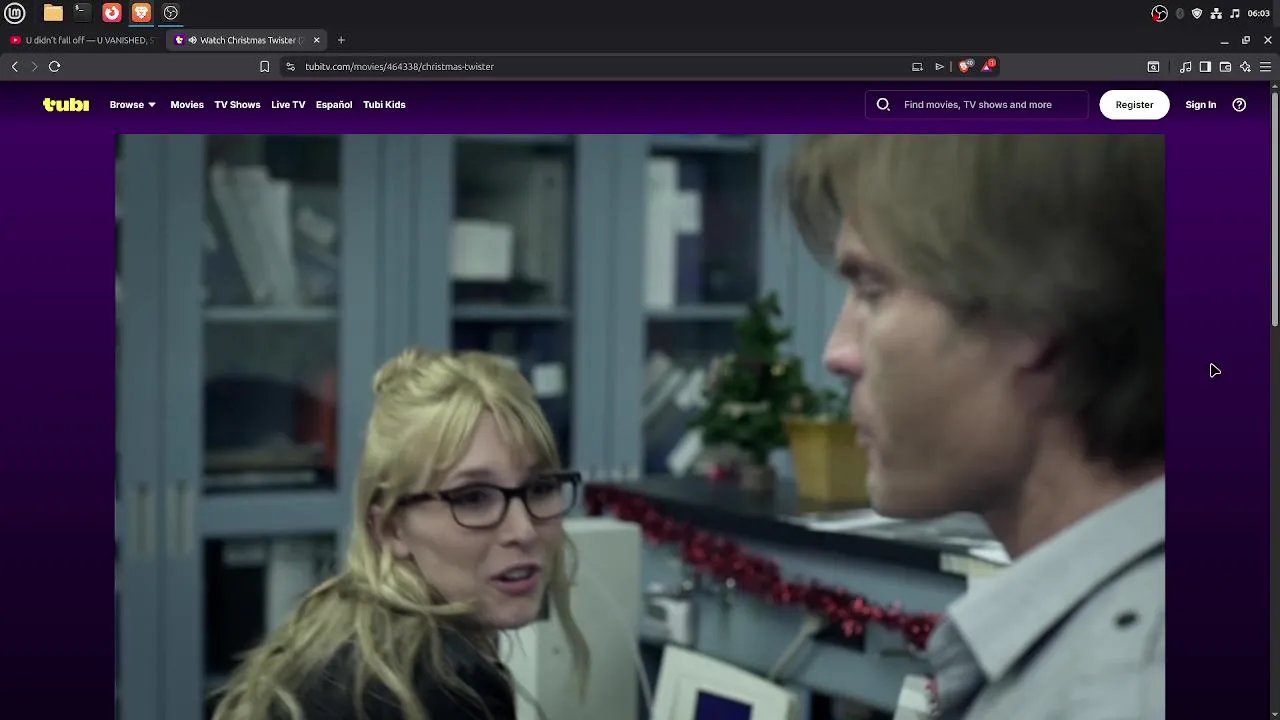The height and width of the screenshot is (720, 1280).
Task: Click the OBS recording tray icon
Action: pyautogui.click(x=1159, y=13)
